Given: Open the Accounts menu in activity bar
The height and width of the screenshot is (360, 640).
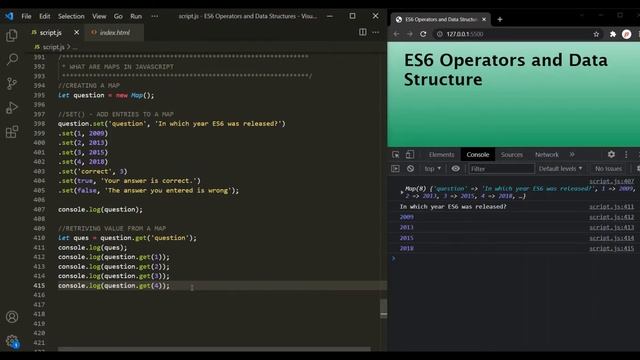Looking at the screenshot, I should pyautogui.click(x=12, y=317).
